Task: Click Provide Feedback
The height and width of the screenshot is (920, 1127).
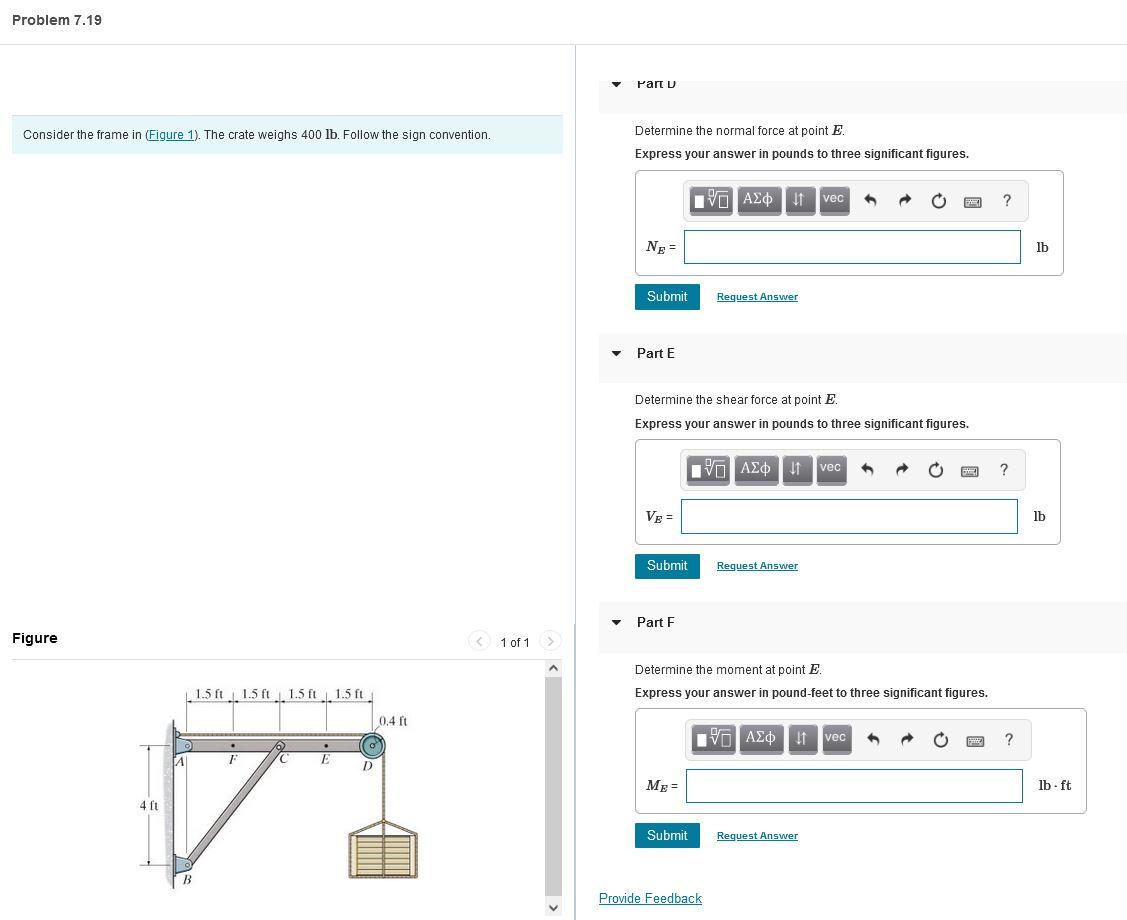Action: 650,898
